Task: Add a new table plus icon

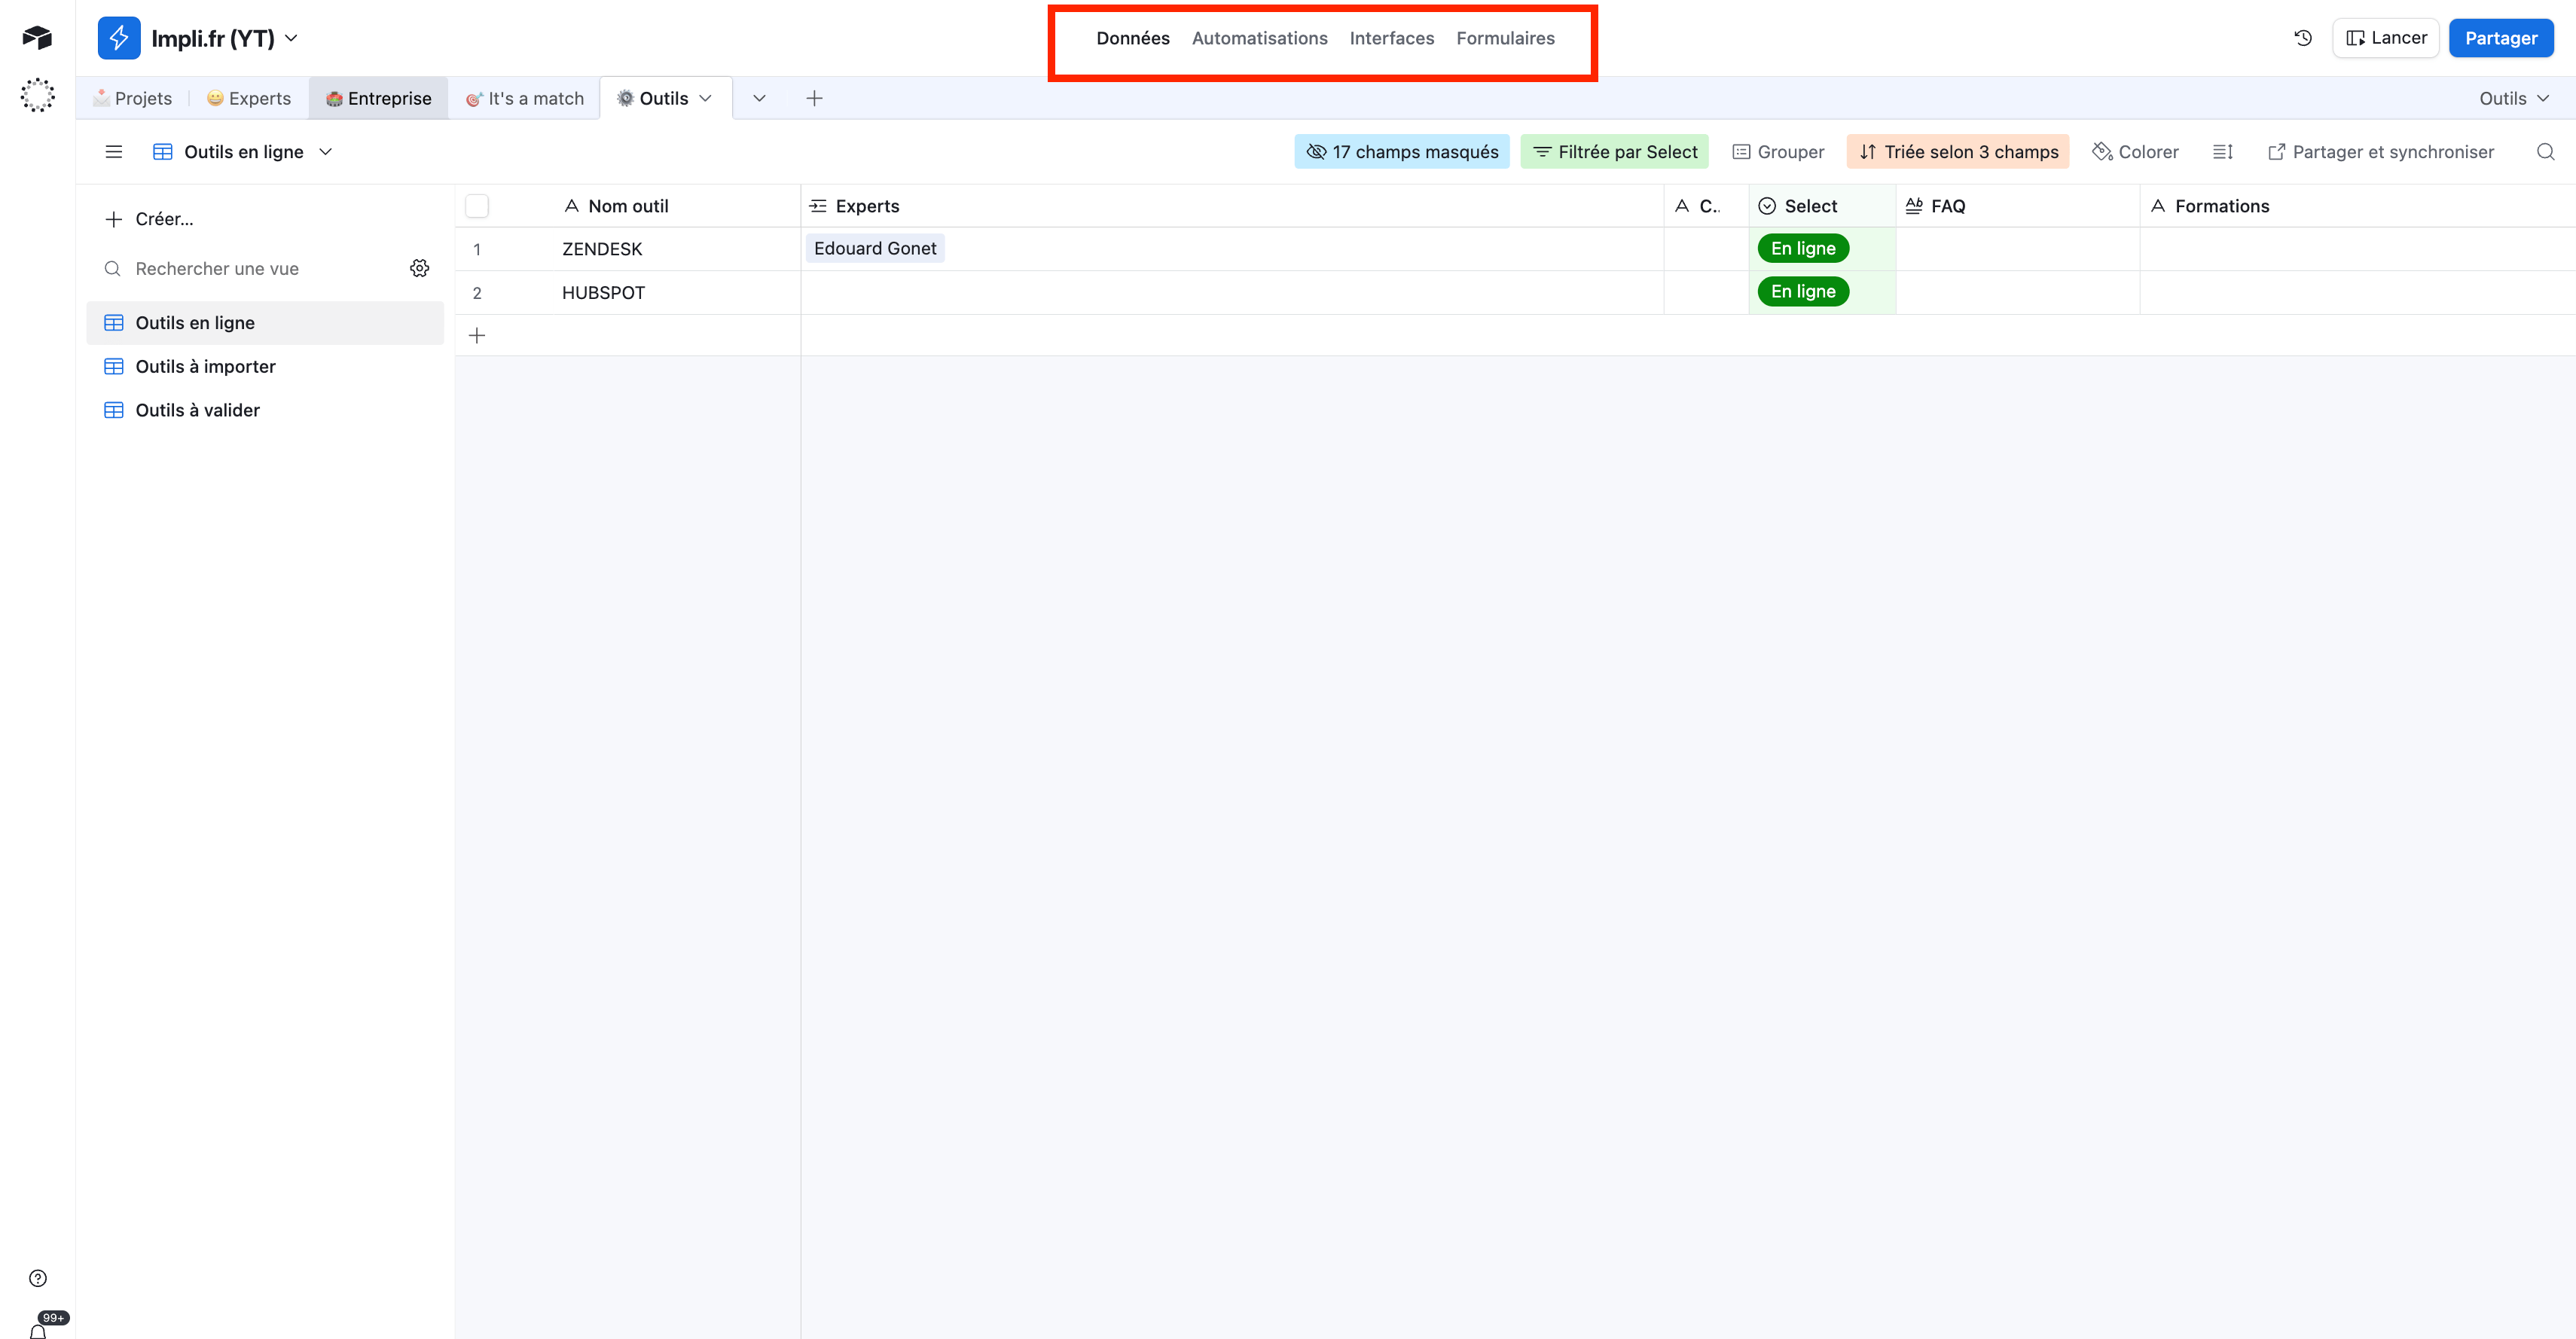Action: [x=814, y=98]
